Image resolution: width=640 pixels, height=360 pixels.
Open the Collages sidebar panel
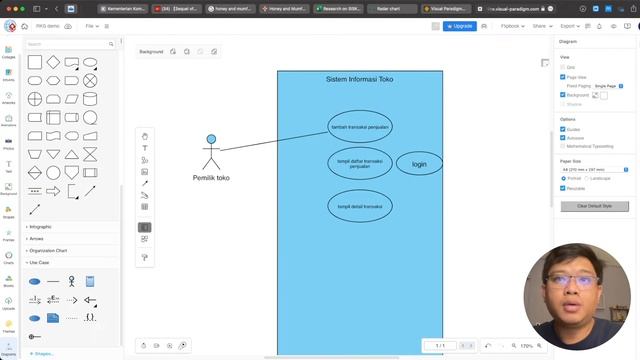[x=9, y=52]
